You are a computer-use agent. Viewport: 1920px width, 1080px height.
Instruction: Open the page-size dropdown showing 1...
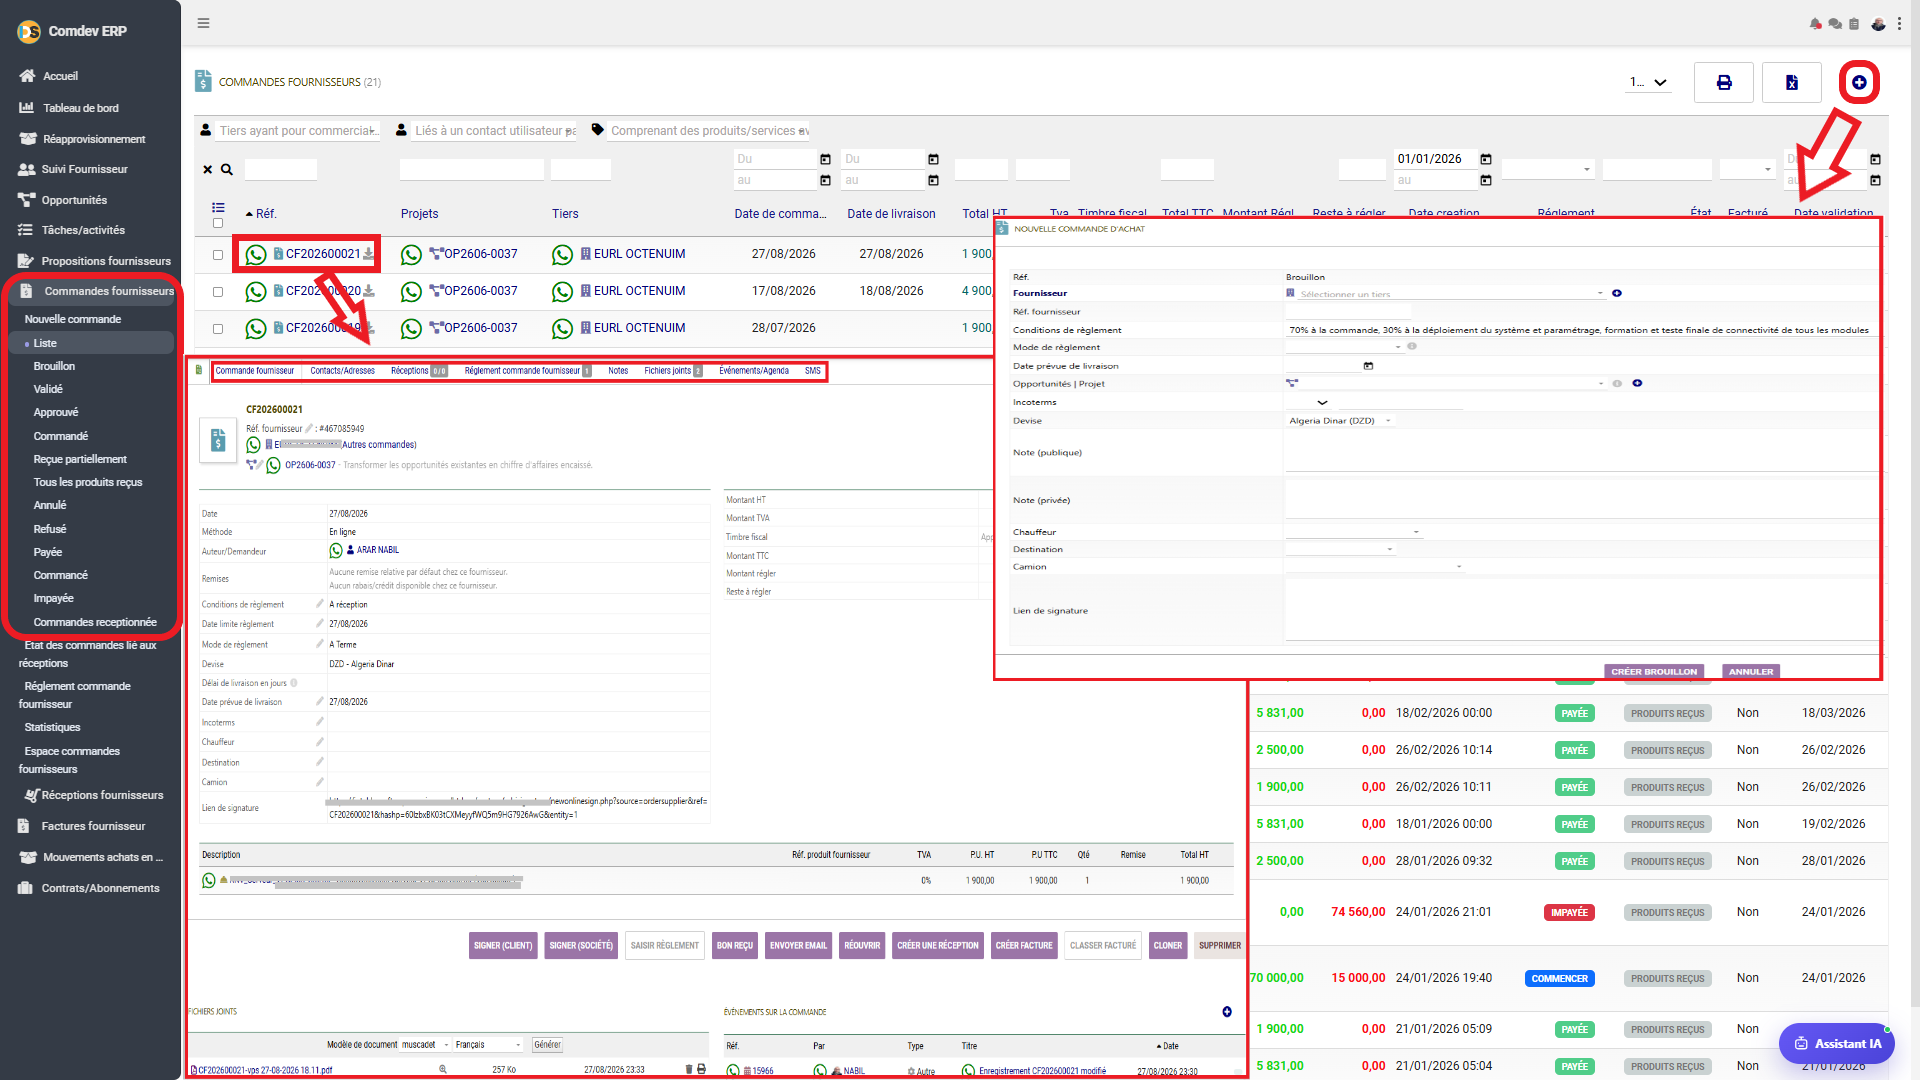(x=1648, y=82)
